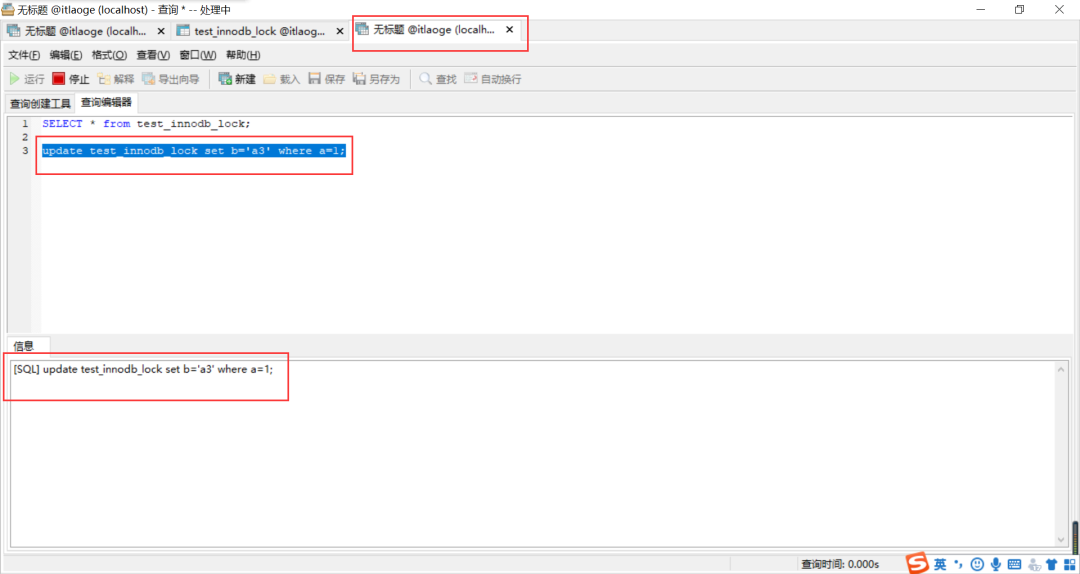
Task: Open the 导出向导 export wizard
Action: coord(171,79)
